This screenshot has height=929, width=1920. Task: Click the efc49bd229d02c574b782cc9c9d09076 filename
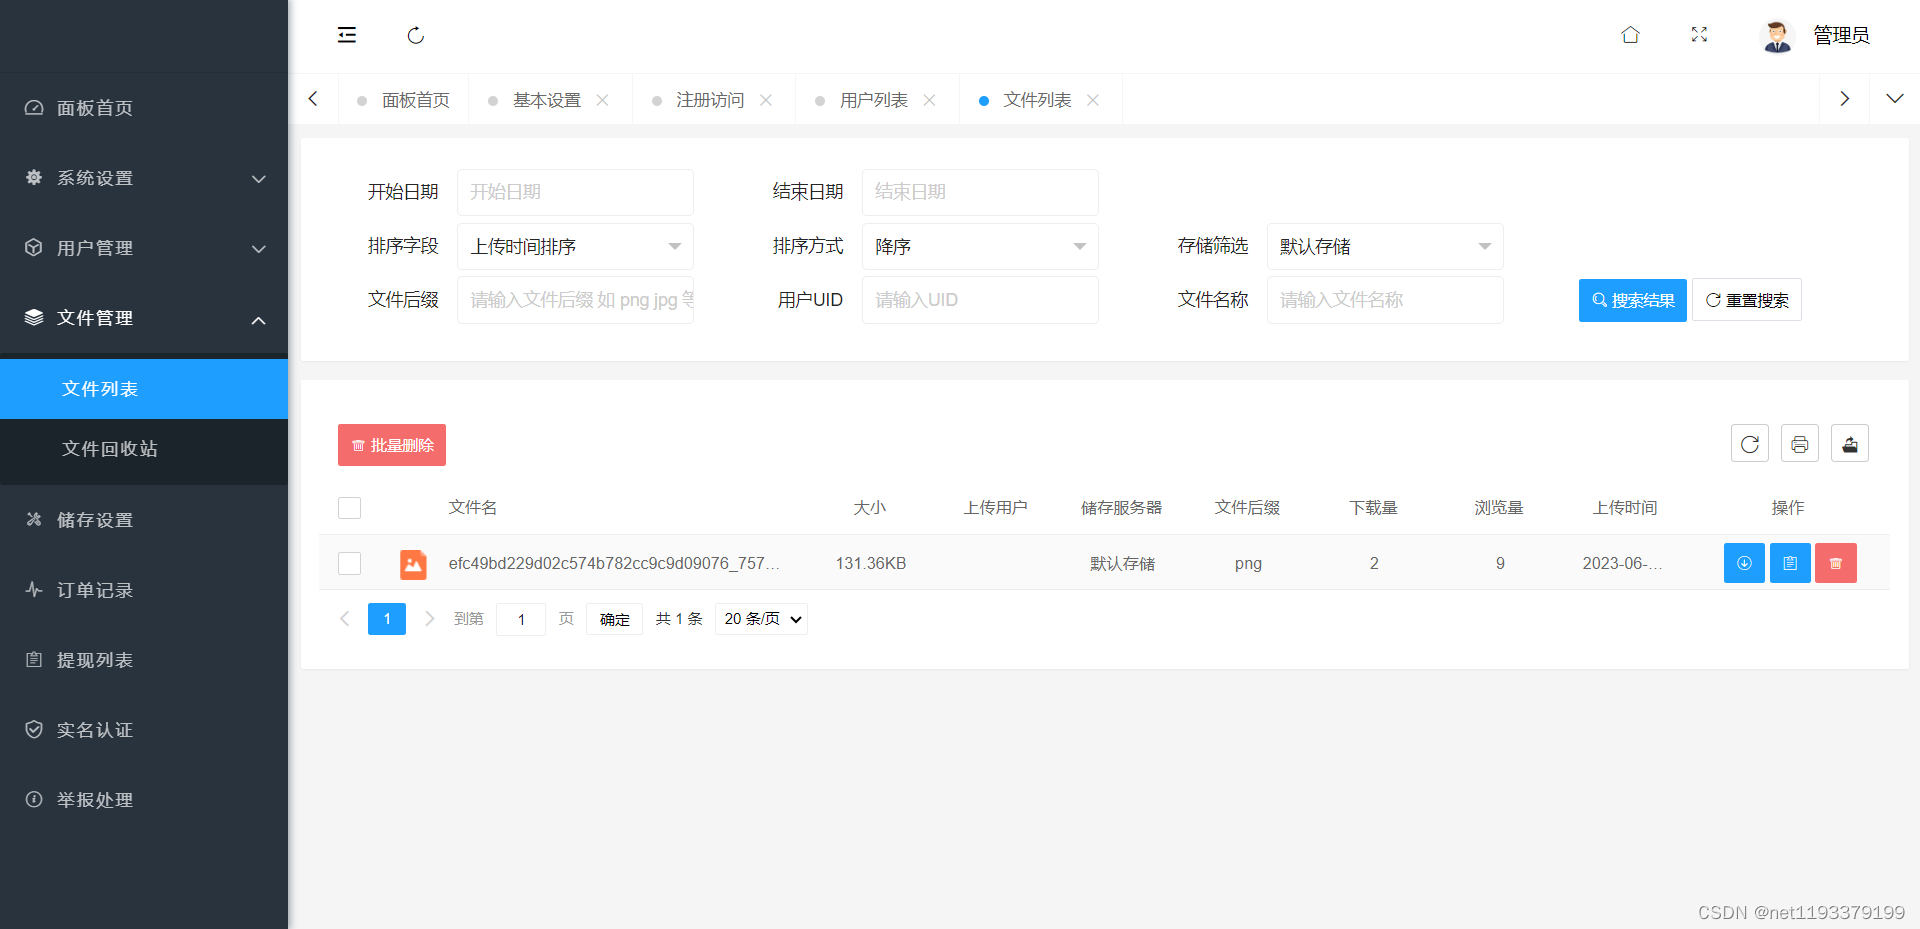[614, 563]
